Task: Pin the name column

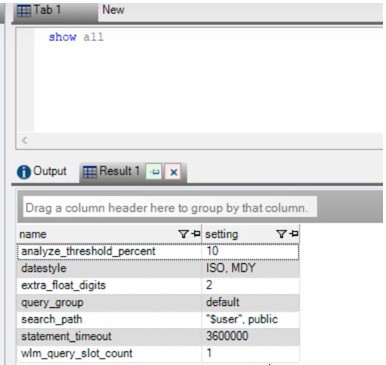Action: [196, 234]
